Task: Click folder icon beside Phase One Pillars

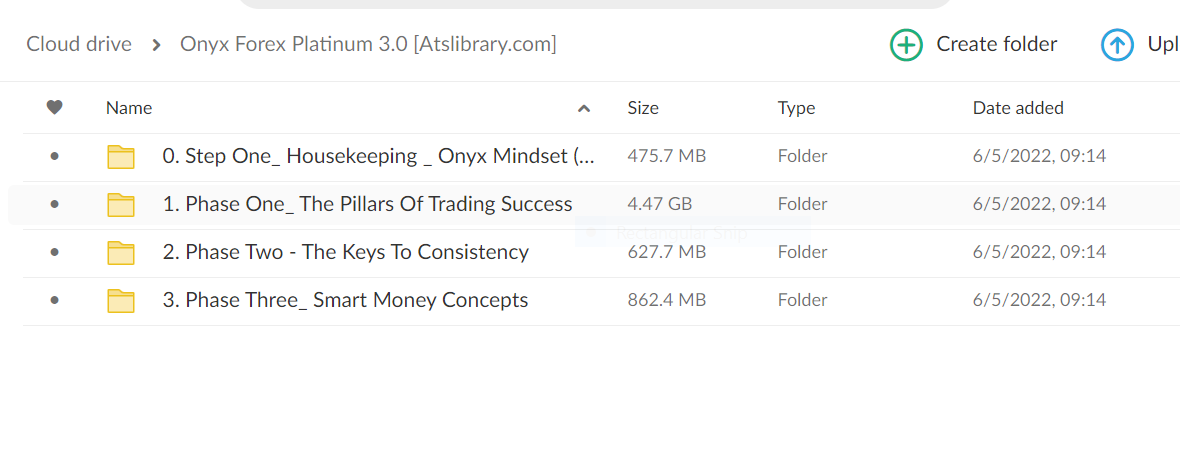Action: 121,205
